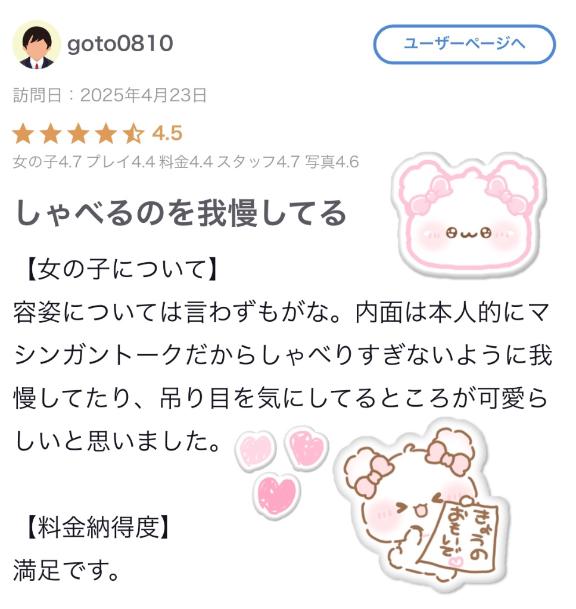Open the ユーザーページへ button

point(464,44)
